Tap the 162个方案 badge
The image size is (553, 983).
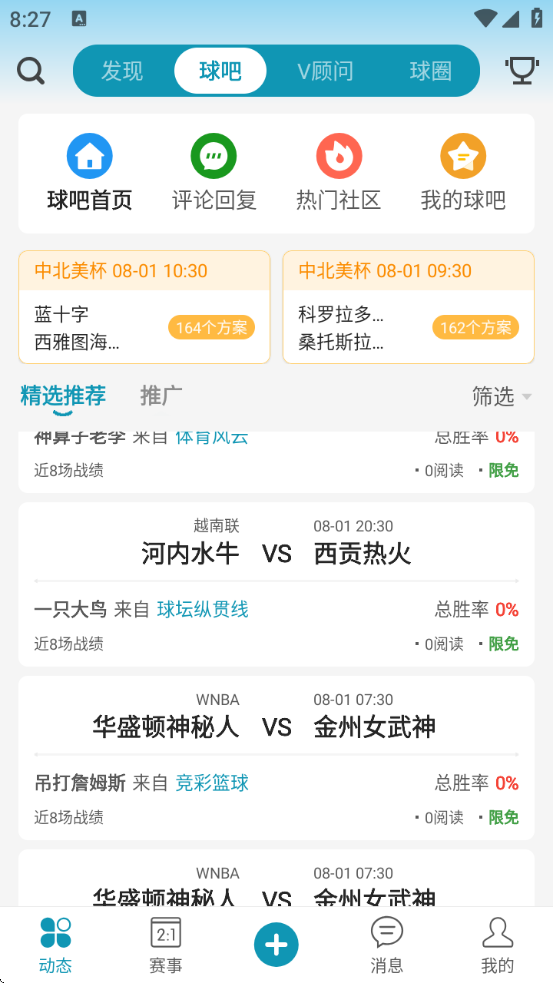(x=476, y=327)
